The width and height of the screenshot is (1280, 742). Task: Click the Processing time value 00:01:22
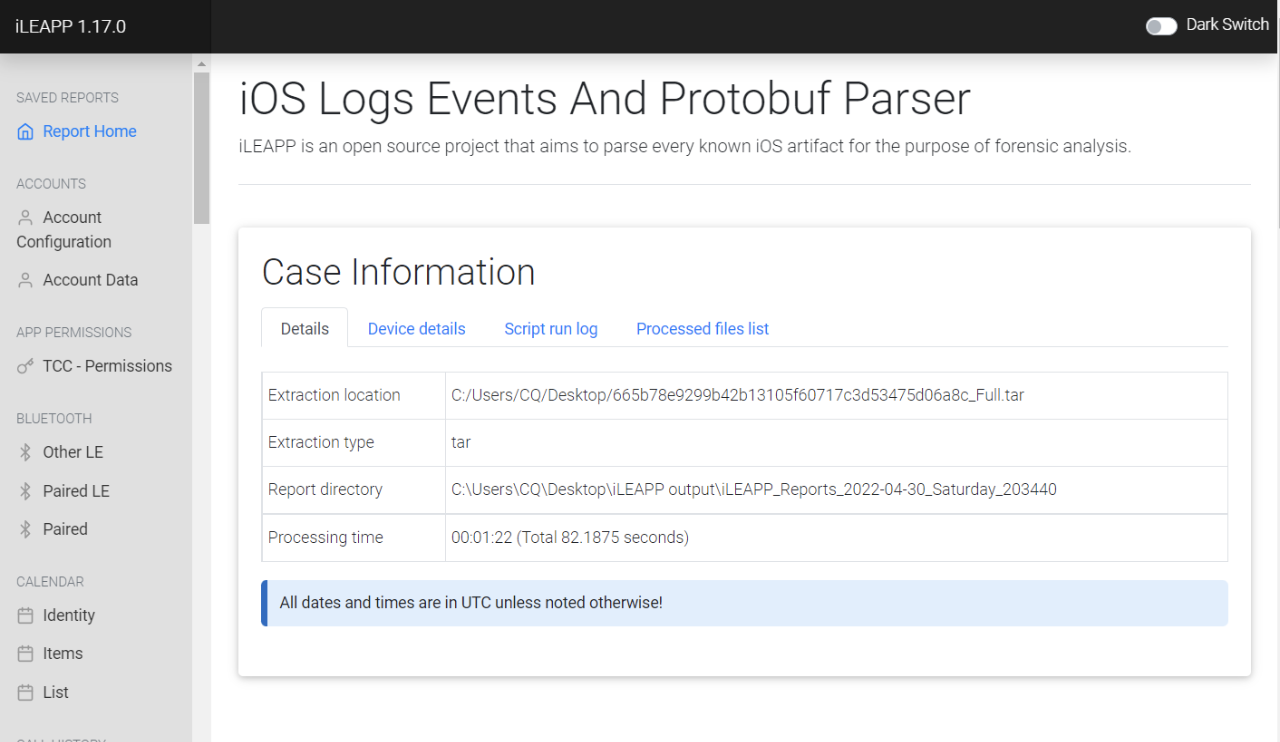pos(570,537)
